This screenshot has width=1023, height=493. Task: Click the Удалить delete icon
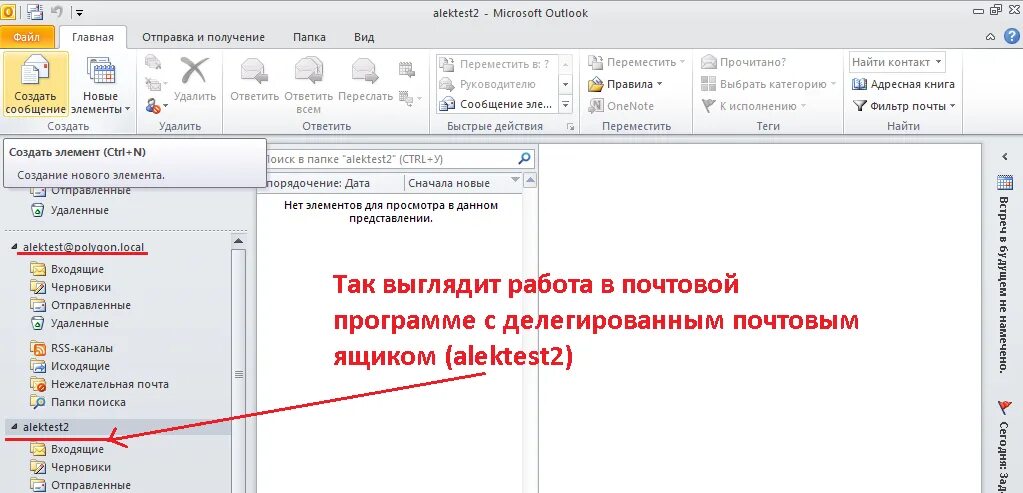tap(194, 80)
